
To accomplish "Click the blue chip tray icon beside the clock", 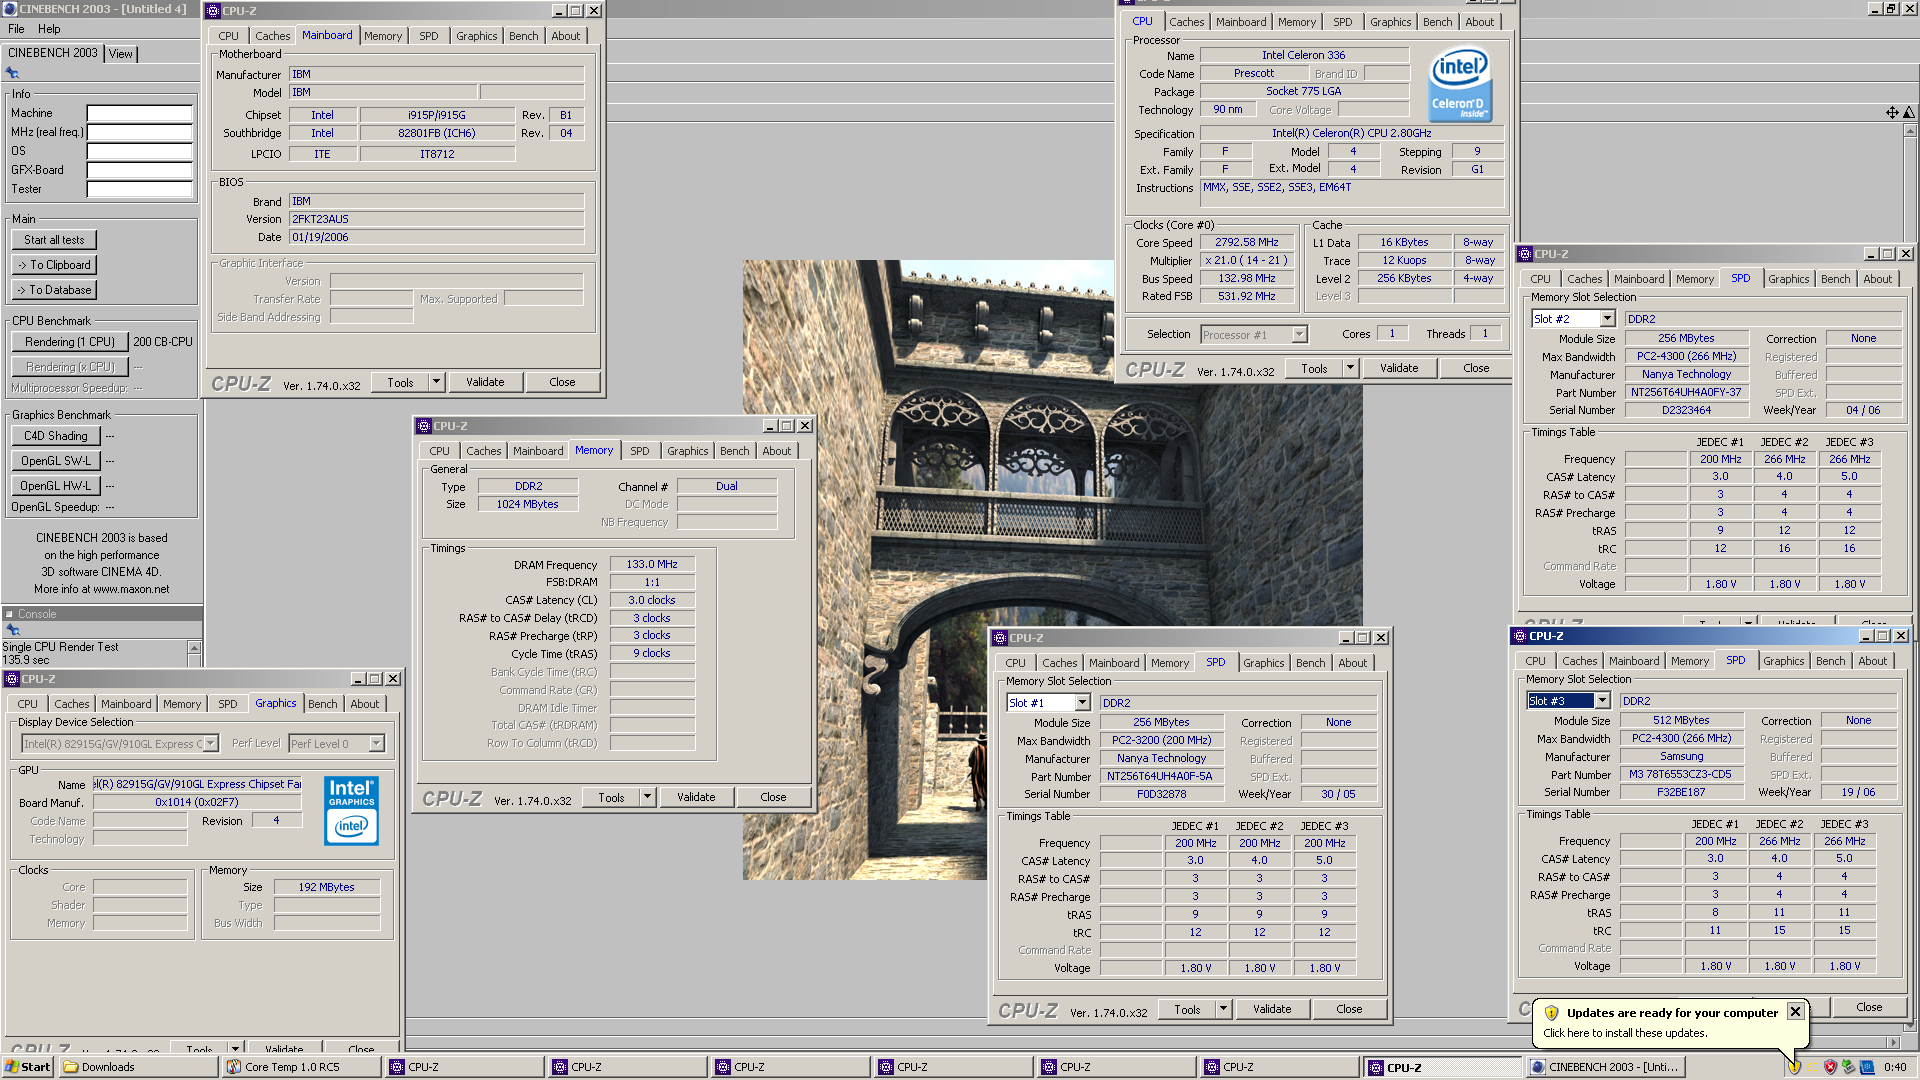I will 1866,1067.
